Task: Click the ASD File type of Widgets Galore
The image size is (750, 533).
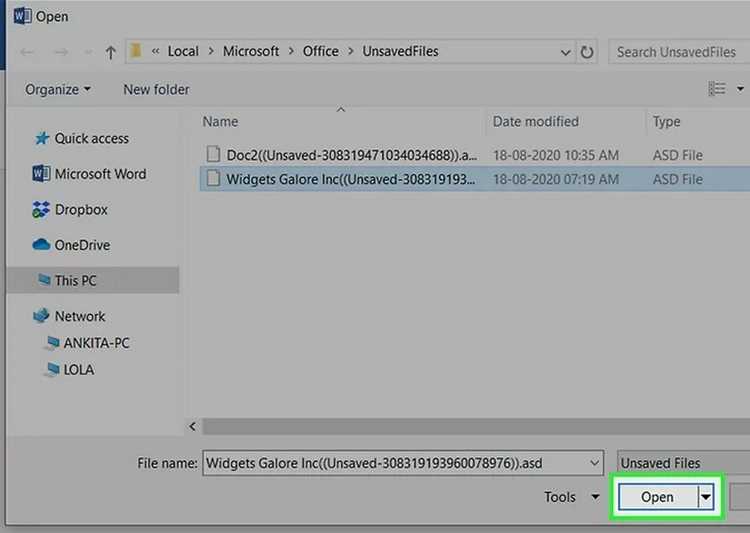Action: tap(677, 179)
